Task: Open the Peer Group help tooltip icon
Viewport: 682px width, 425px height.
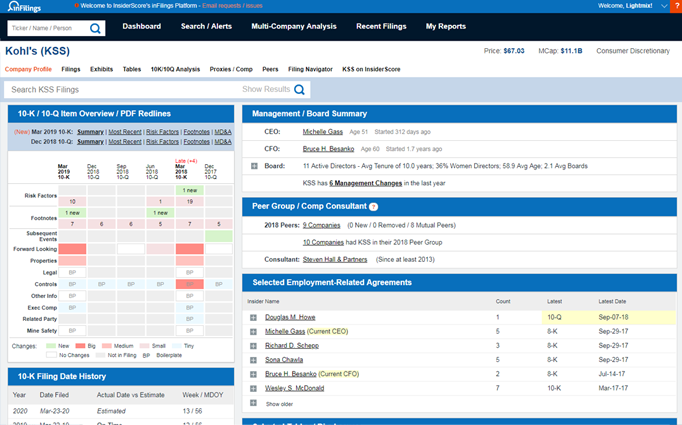Action: pos(373,207)
